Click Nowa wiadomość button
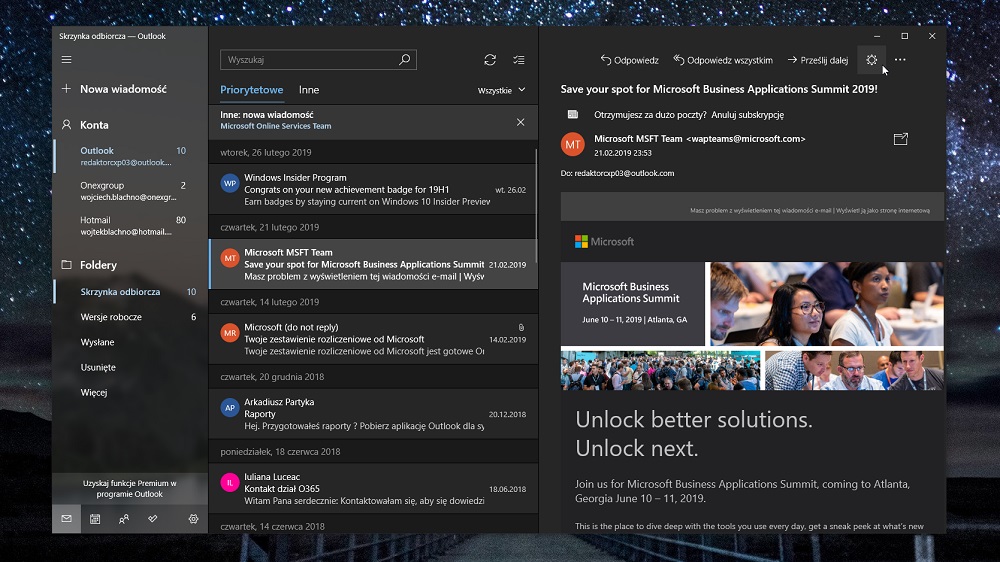 tap(115, 89)
